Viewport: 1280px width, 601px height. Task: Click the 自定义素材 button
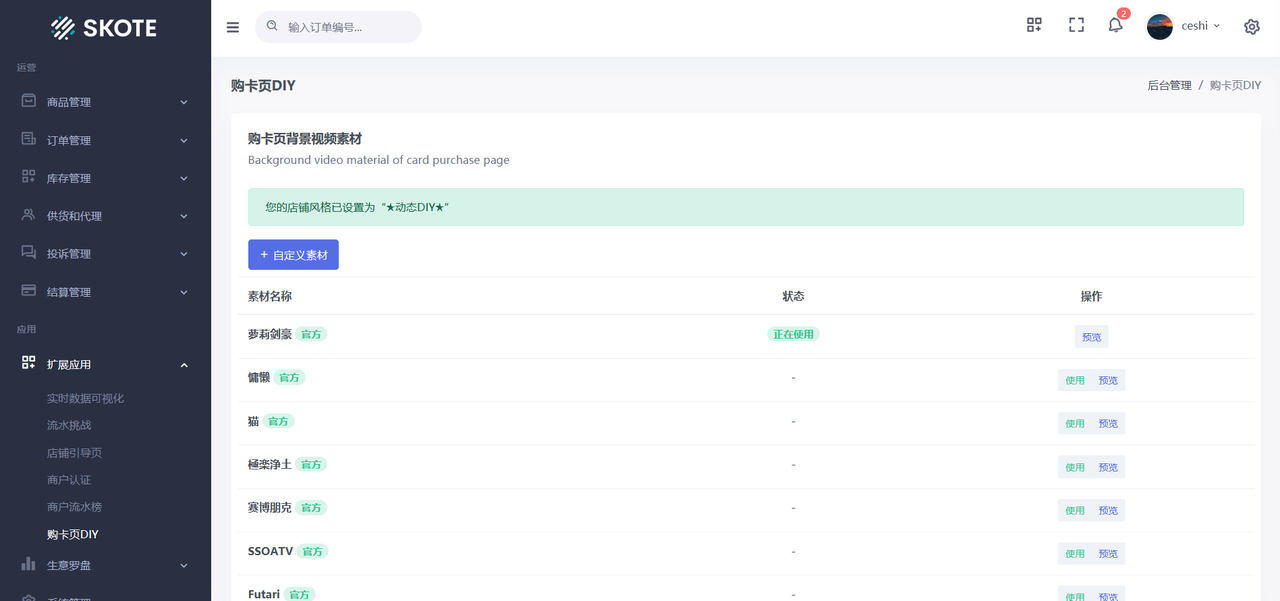tap(293, 255)
